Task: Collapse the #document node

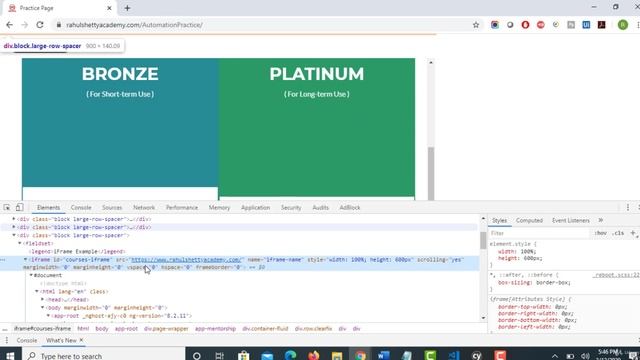Action: pos(31,275)
